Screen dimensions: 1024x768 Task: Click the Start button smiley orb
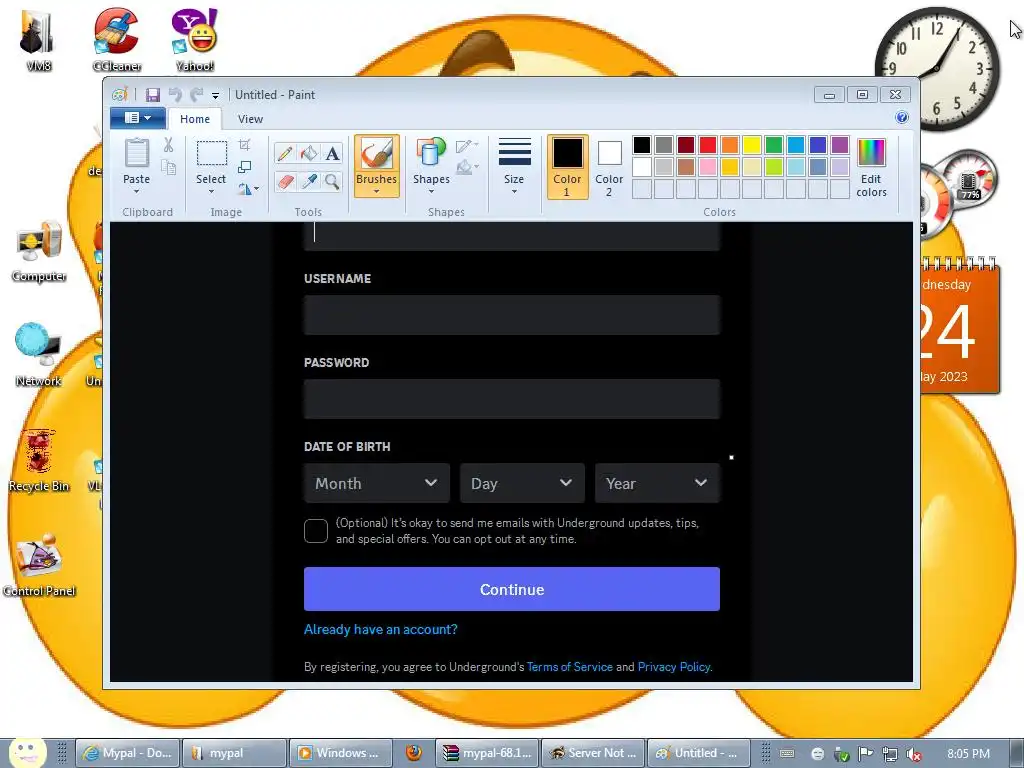click(x=26, y=752)
